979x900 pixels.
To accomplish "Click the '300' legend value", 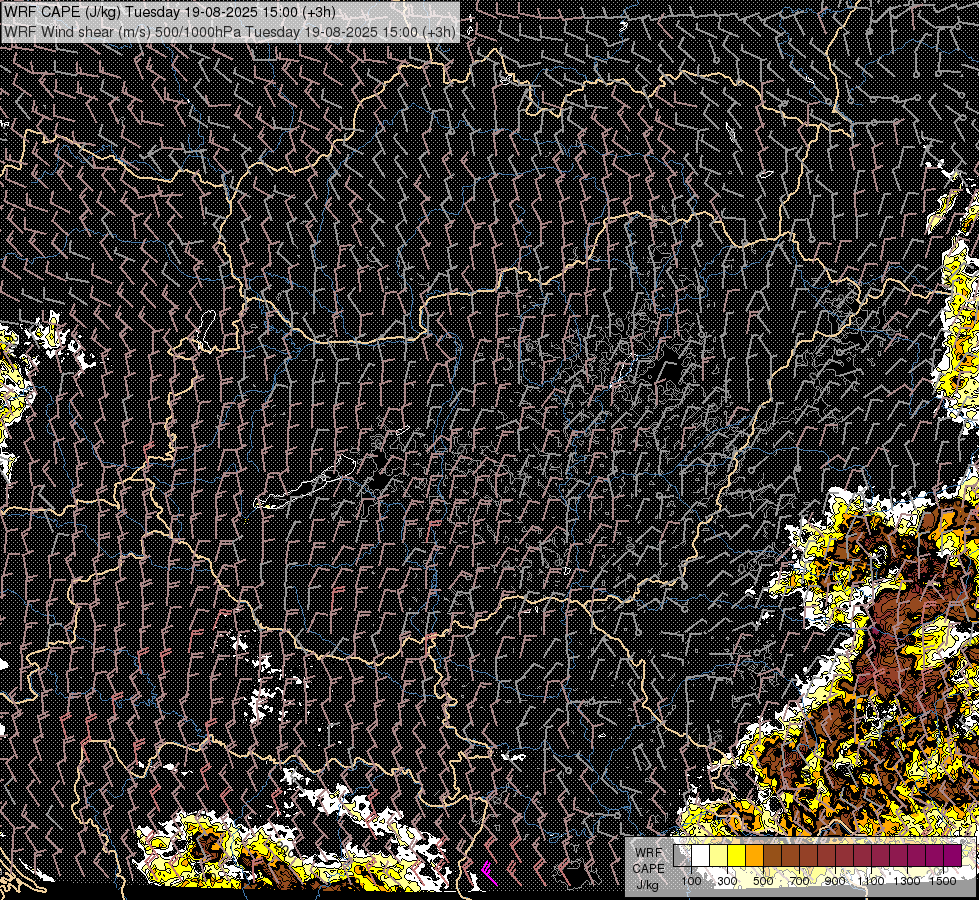I will (727, 881).
